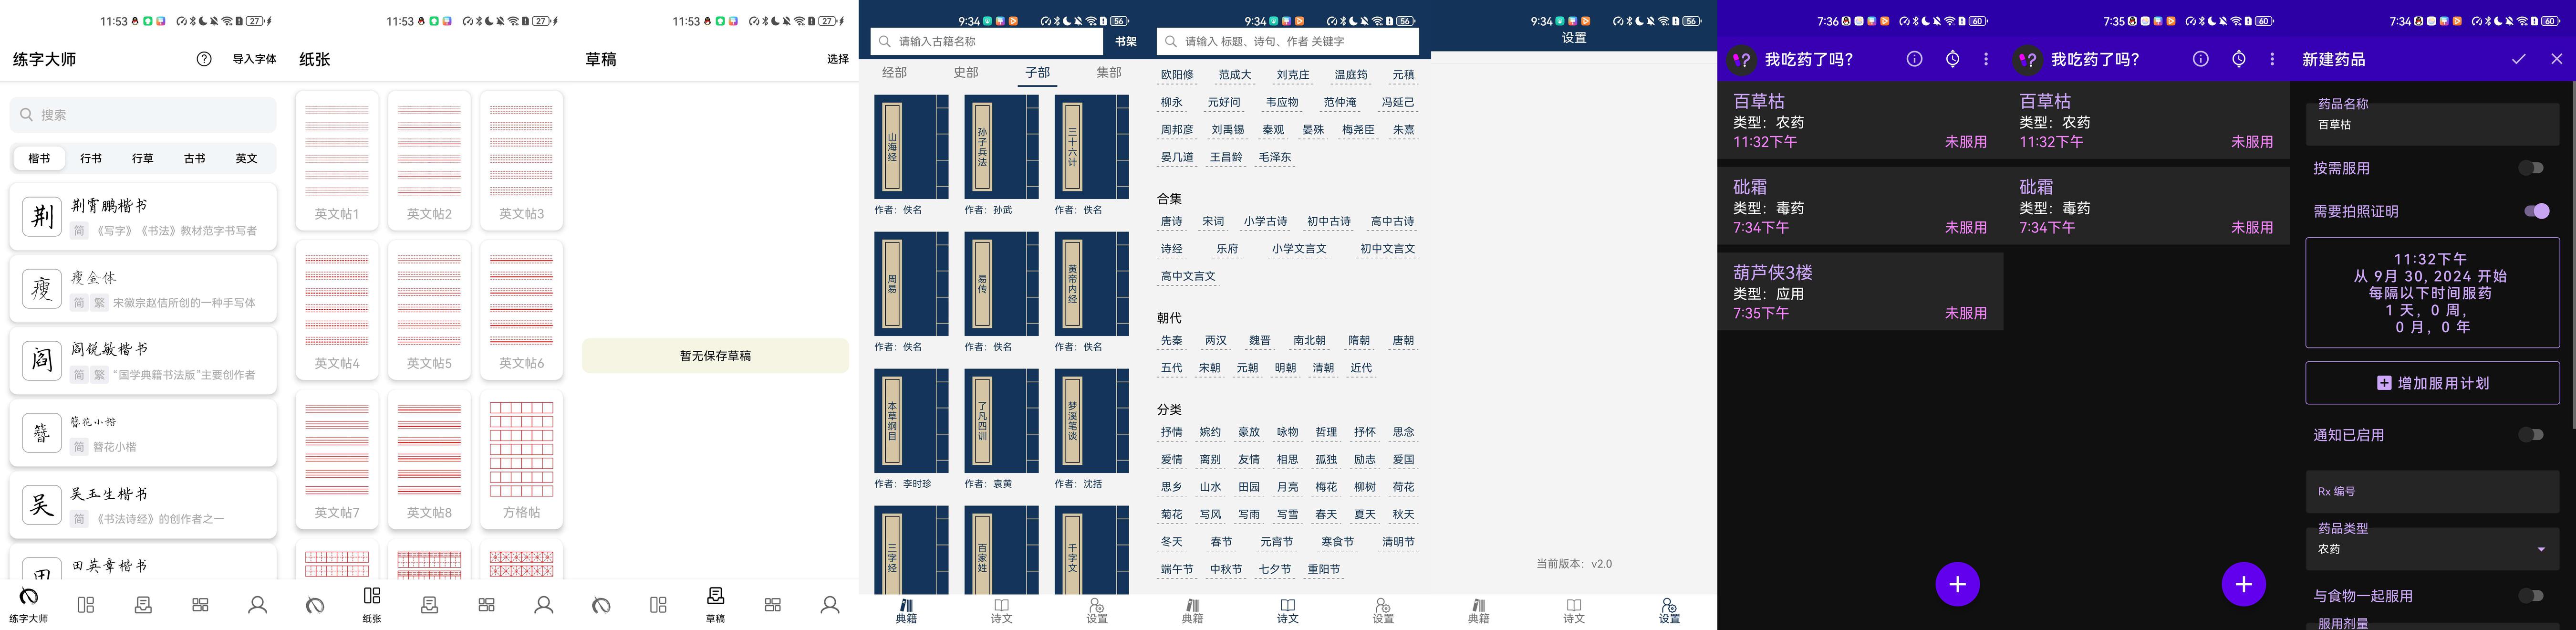Tap the 毛泽东 author tag
The width and height of the screenshot is (2576, 630).
(1274, 157)
